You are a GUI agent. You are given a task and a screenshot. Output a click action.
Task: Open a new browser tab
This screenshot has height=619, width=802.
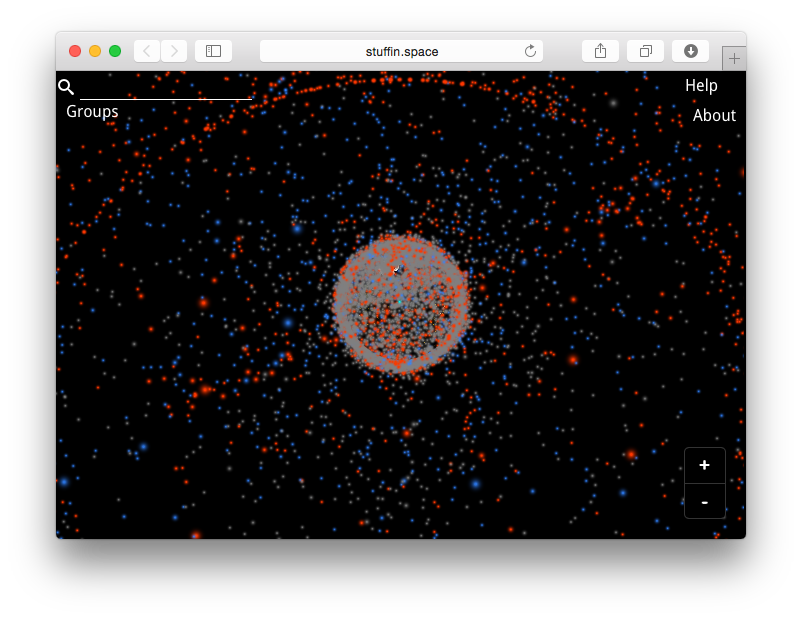pos(733,59)
